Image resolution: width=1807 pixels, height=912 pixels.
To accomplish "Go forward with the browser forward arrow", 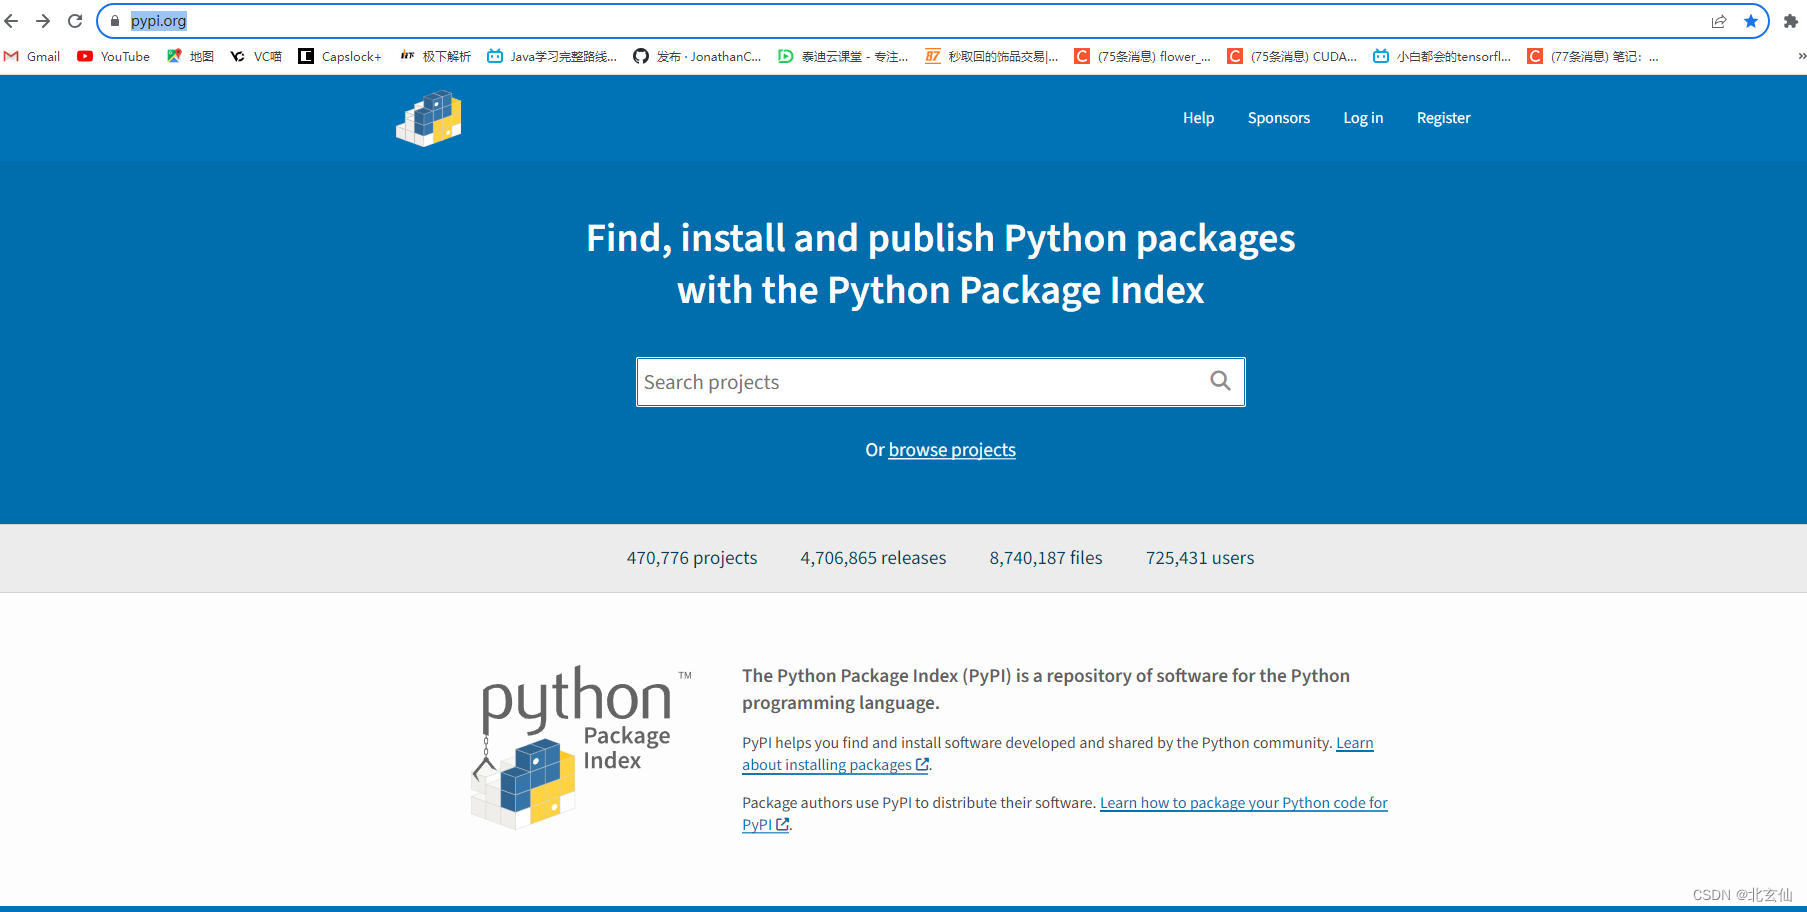I will [x=43, y=21].
